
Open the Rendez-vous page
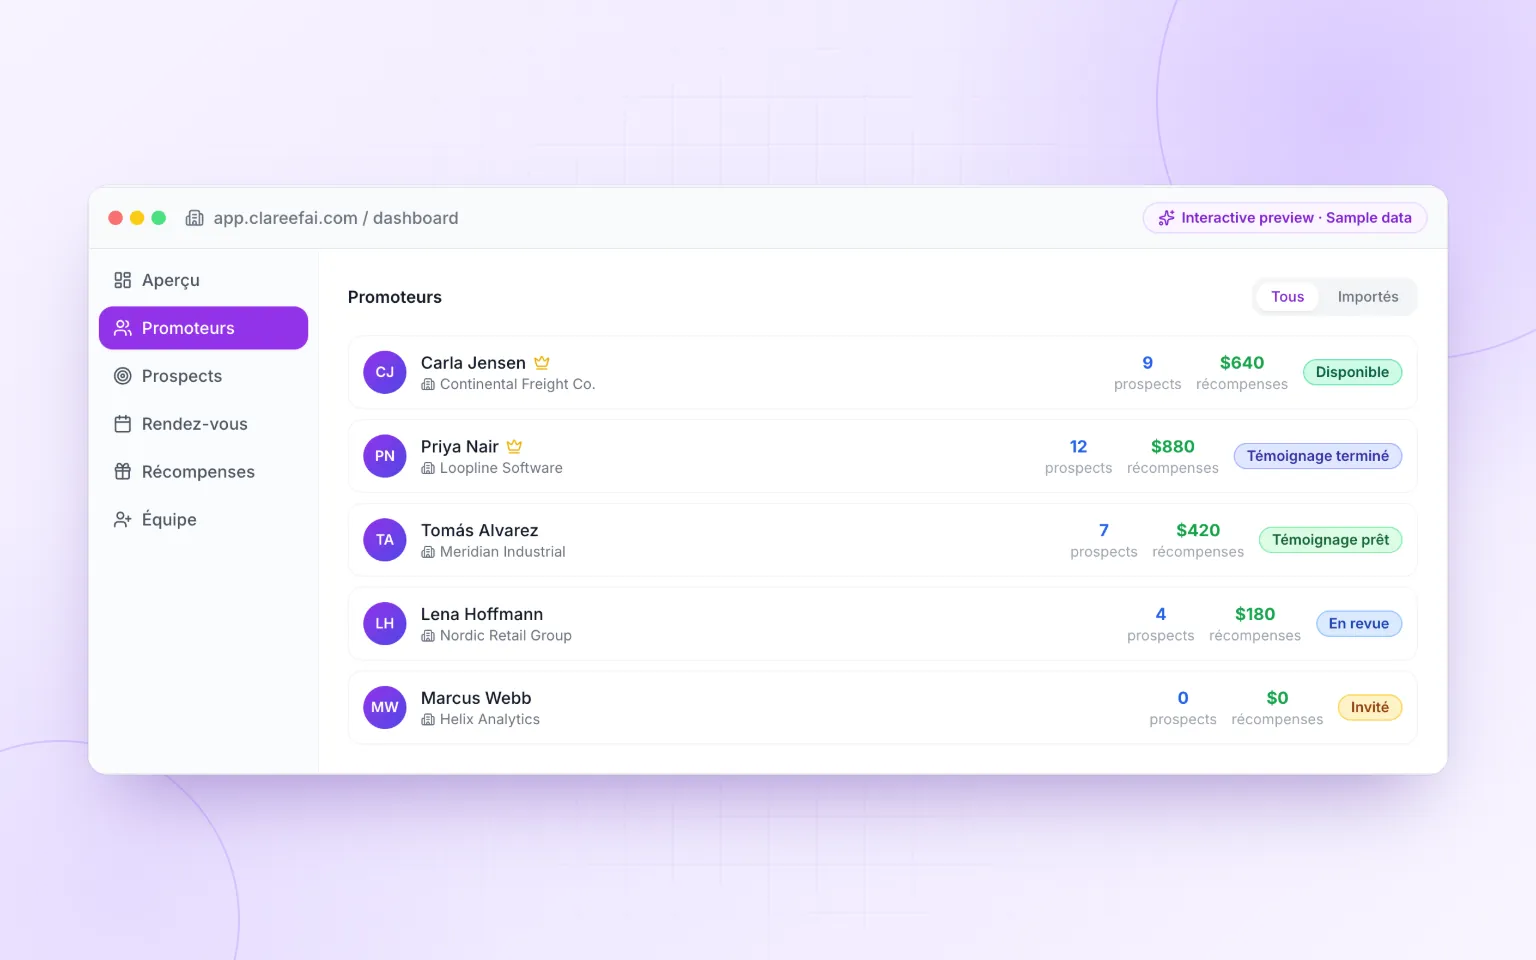[x=203, y=424]
